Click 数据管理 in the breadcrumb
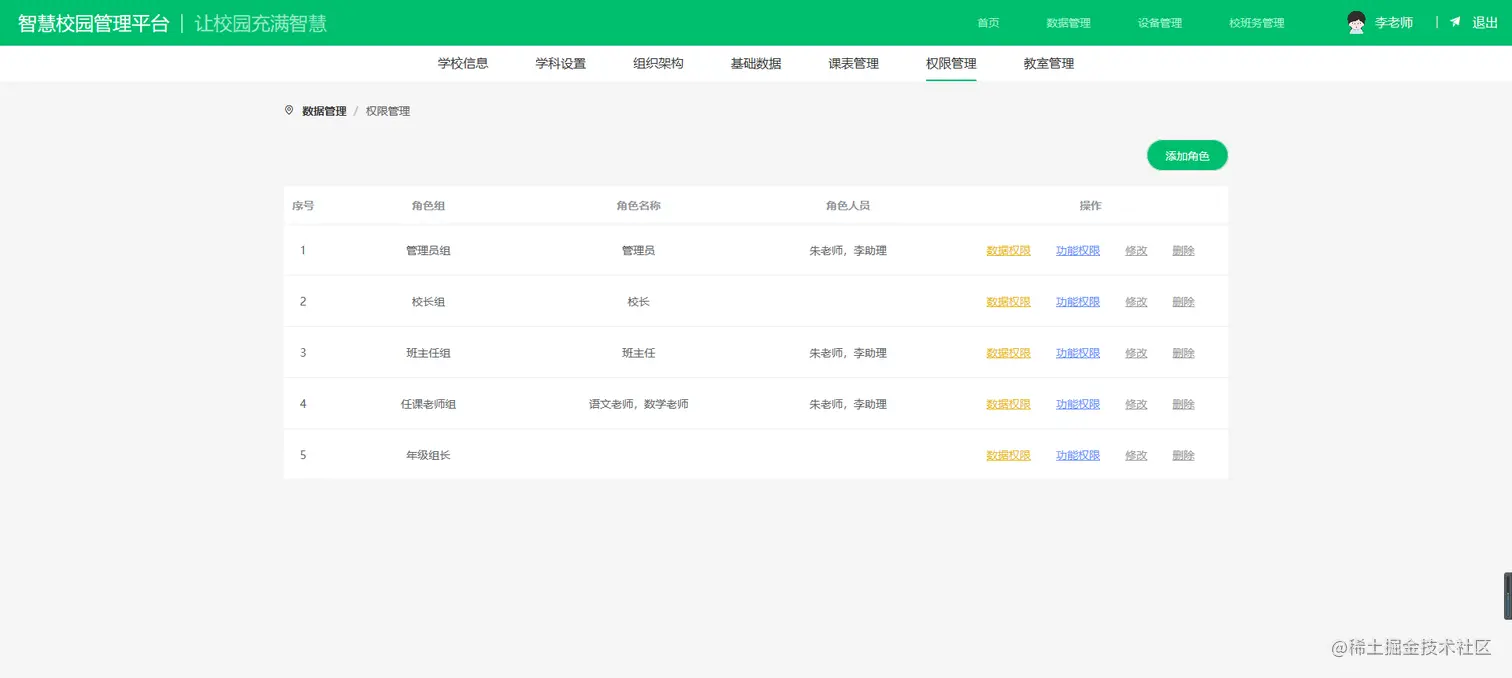The height and width of the screenshot is (678, 1512). 324,111
